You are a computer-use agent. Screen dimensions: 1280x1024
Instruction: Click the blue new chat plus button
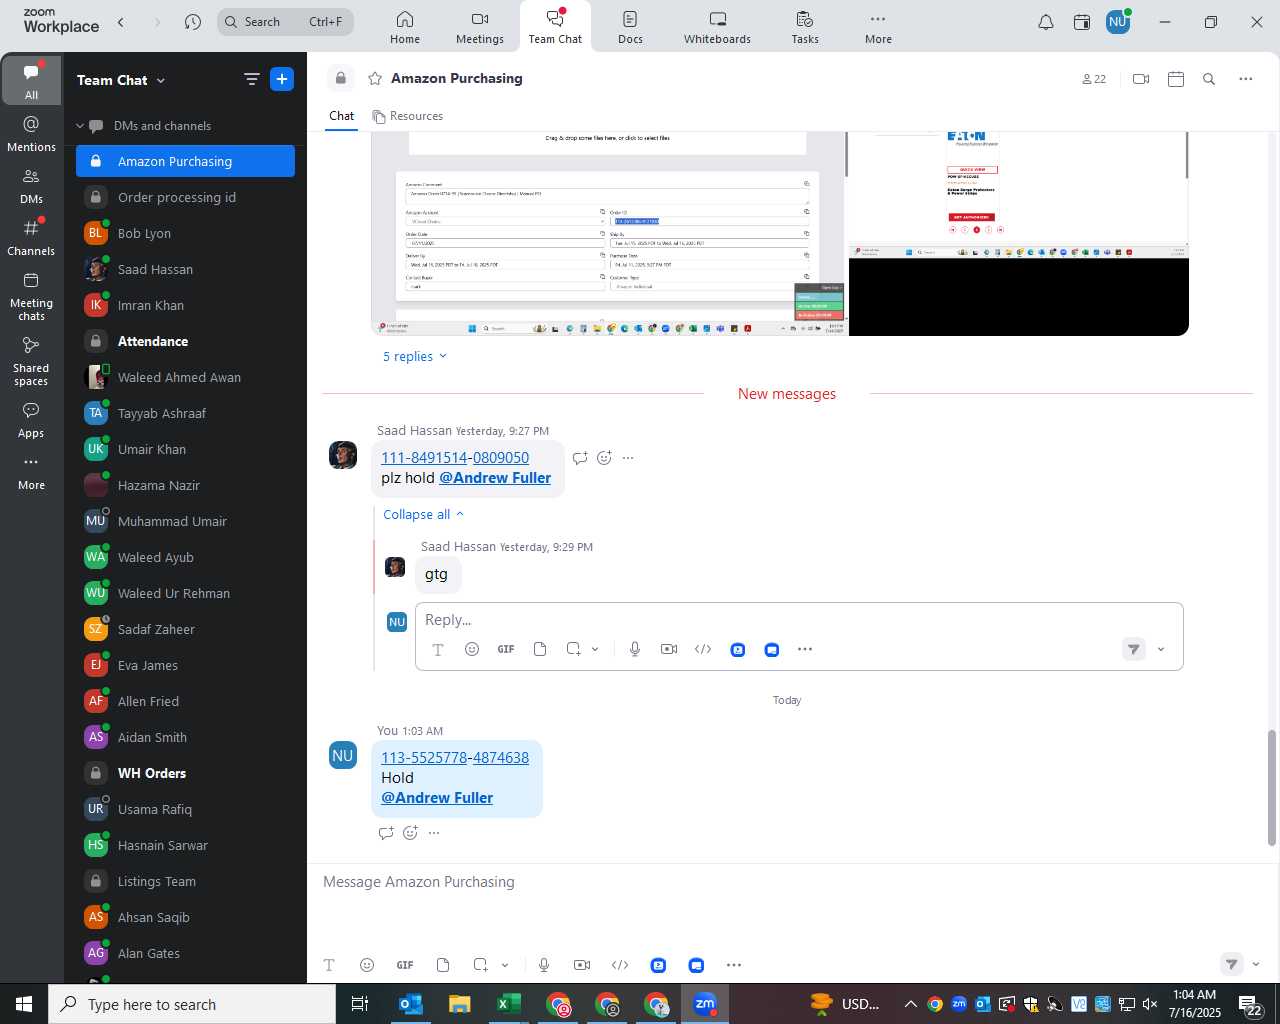pos(282,80)
